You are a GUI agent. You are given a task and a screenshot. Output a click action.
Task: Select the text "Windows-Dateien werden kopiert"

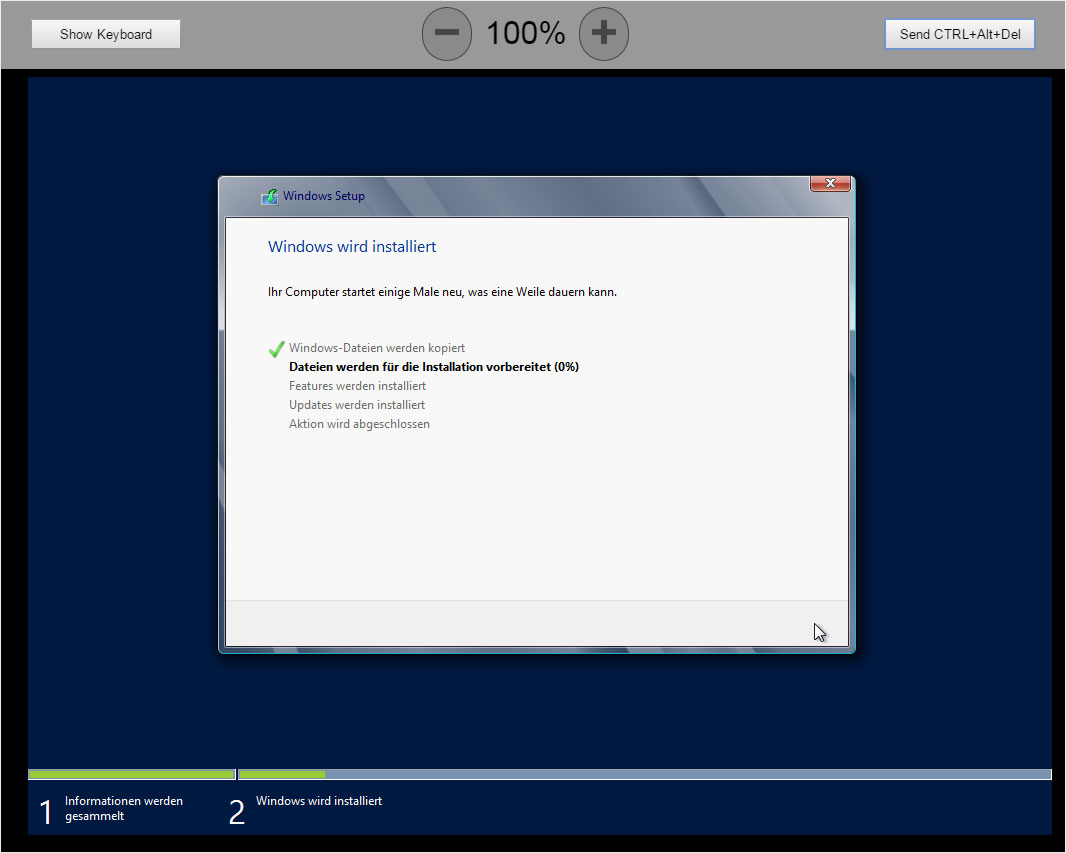click(x=377, y=348)
